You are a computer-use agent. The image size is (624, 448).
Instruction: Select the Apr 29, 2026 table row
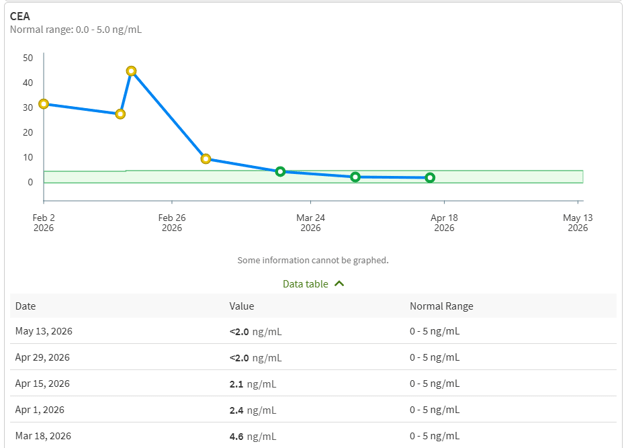(x=313, y=357)
